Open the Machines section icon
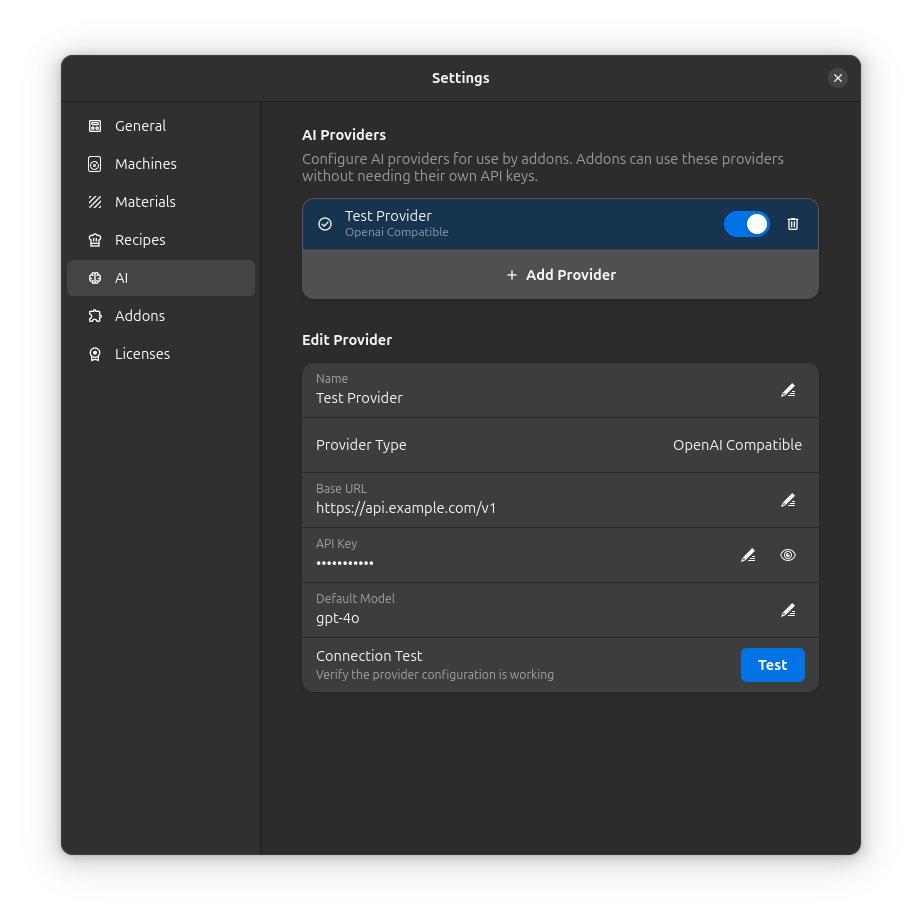Image resolution: width=922 pixels, height=922 pixels. click(x=95, y=164)
